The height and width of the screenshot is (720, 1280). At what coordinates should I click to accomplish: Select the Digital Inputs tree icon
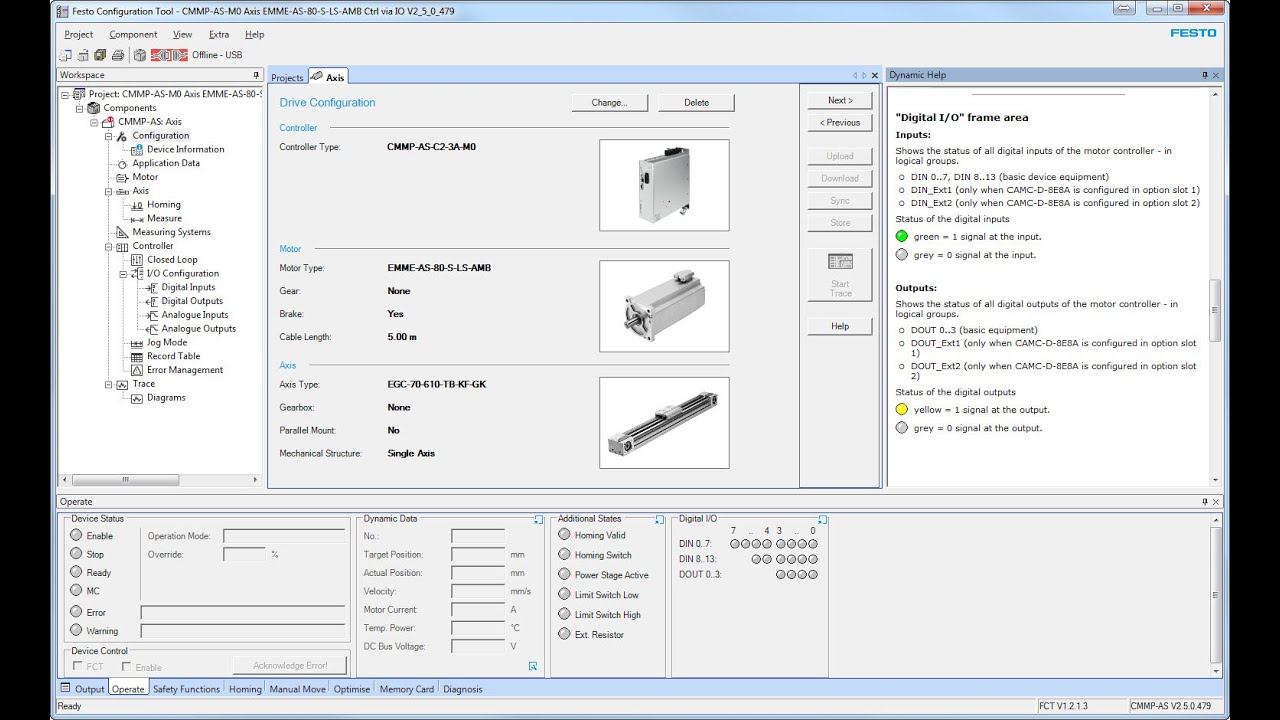[153, 288]
